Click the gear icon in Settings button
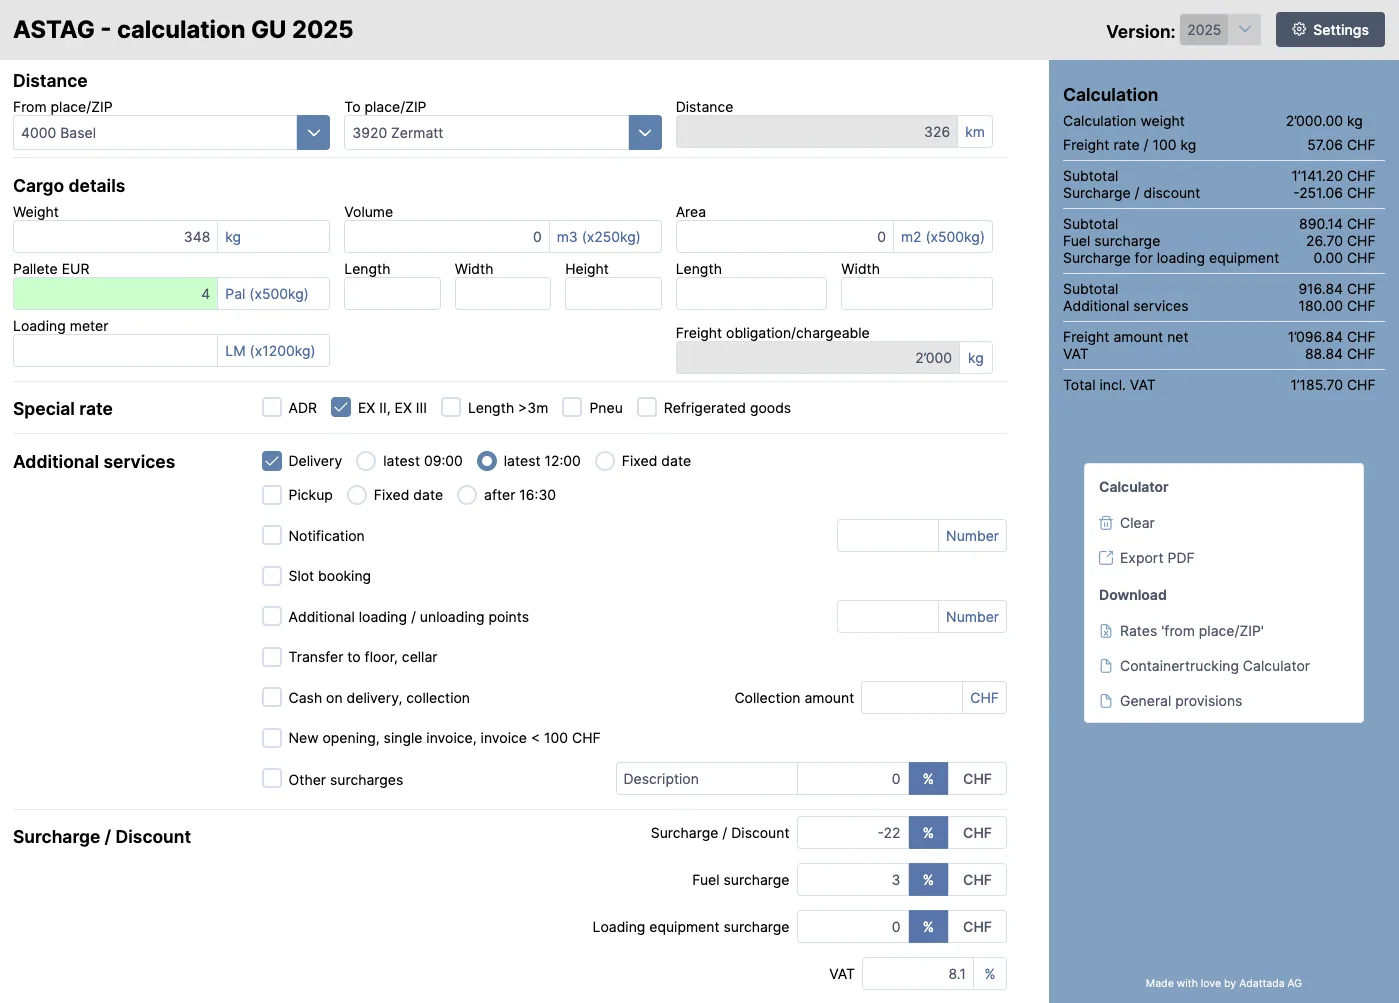 (1299, 30)
